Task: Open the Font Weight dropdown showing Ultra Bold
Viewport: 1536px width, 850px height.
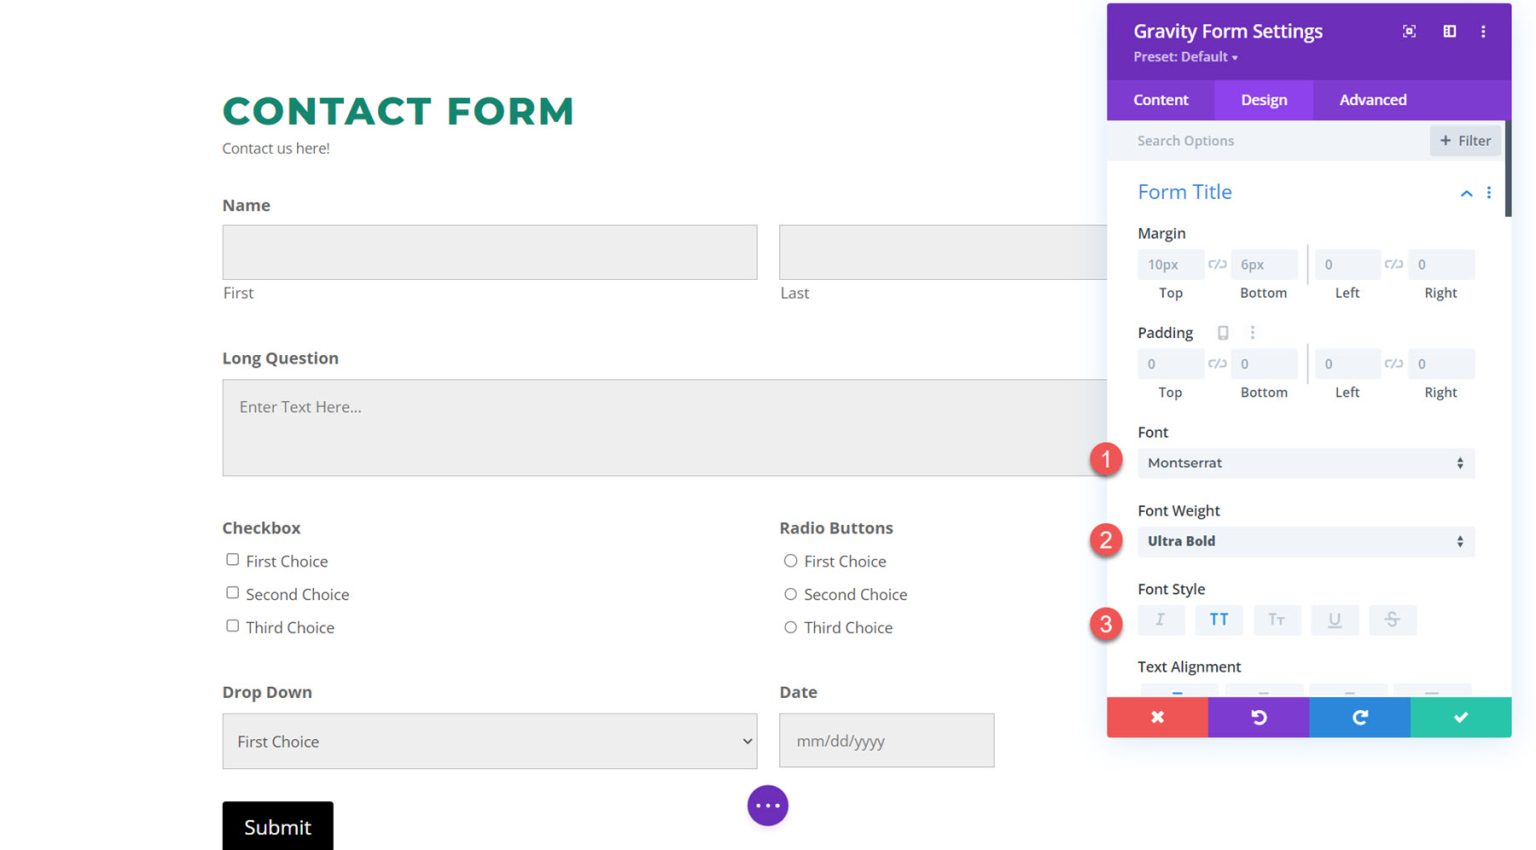Action: coord(1305,541)
